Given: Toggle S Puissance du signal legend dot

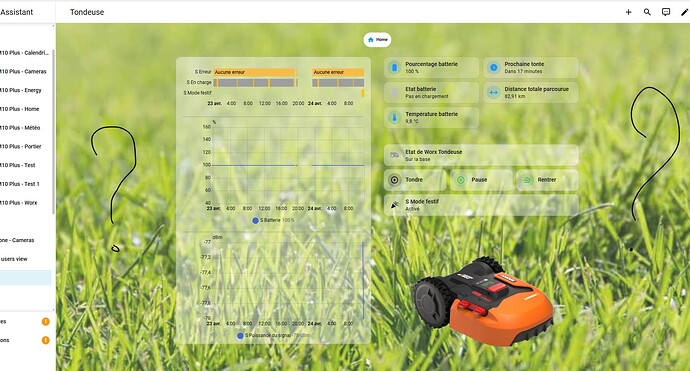Looking at the screenshot, I should [x=240, y=335].
